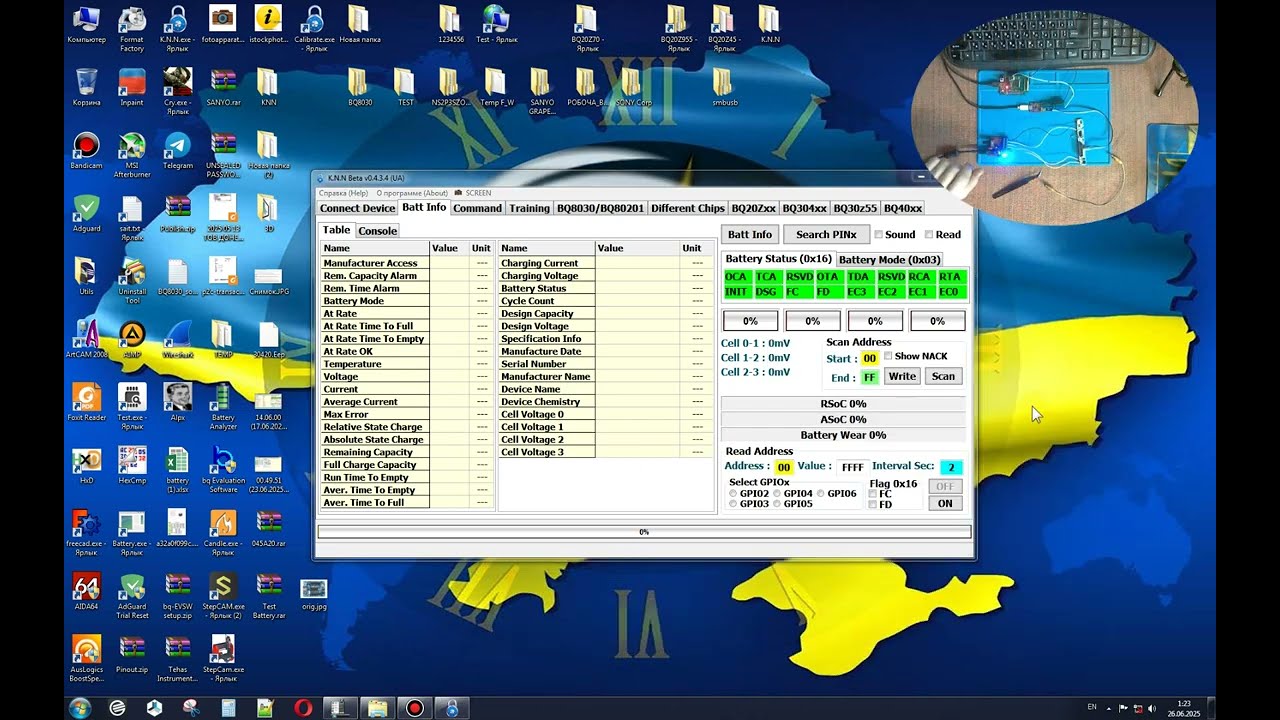
Task: Open MSI Afterburner desktop icon
Action: tap(132, 155)
